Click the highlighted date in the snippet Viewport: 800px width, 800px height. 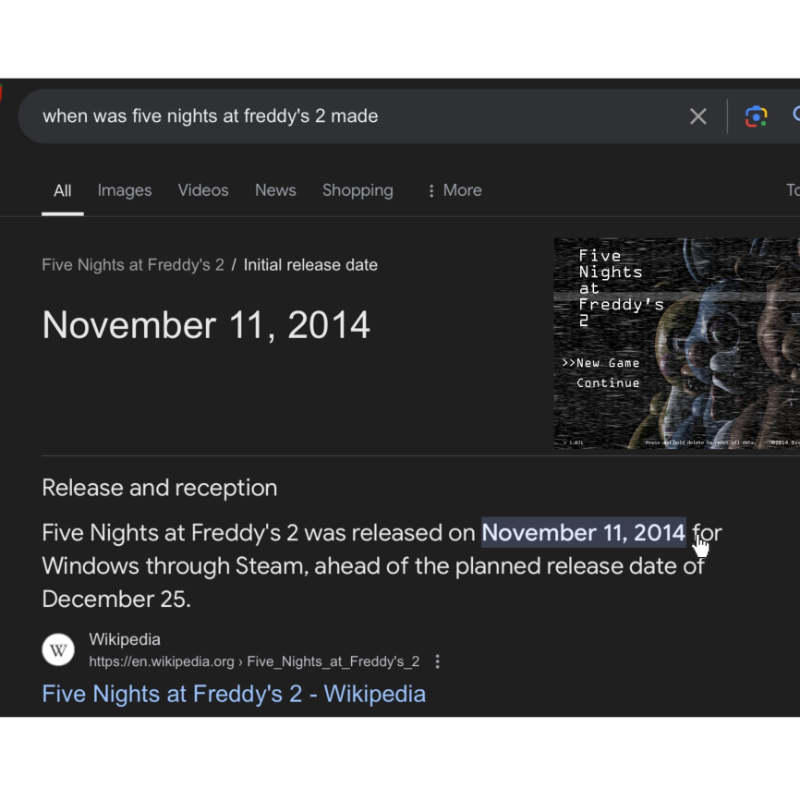(583, 533)
